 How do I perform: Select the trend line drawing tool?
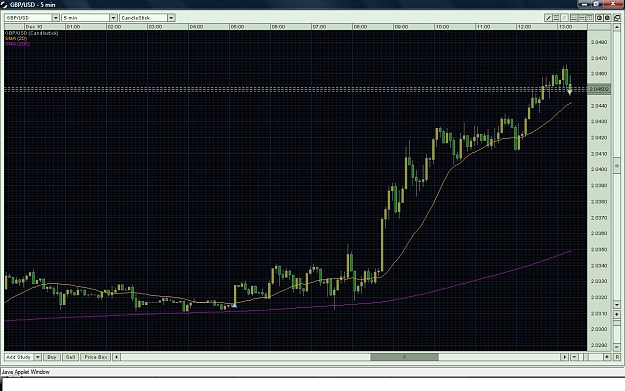(548, 18)
